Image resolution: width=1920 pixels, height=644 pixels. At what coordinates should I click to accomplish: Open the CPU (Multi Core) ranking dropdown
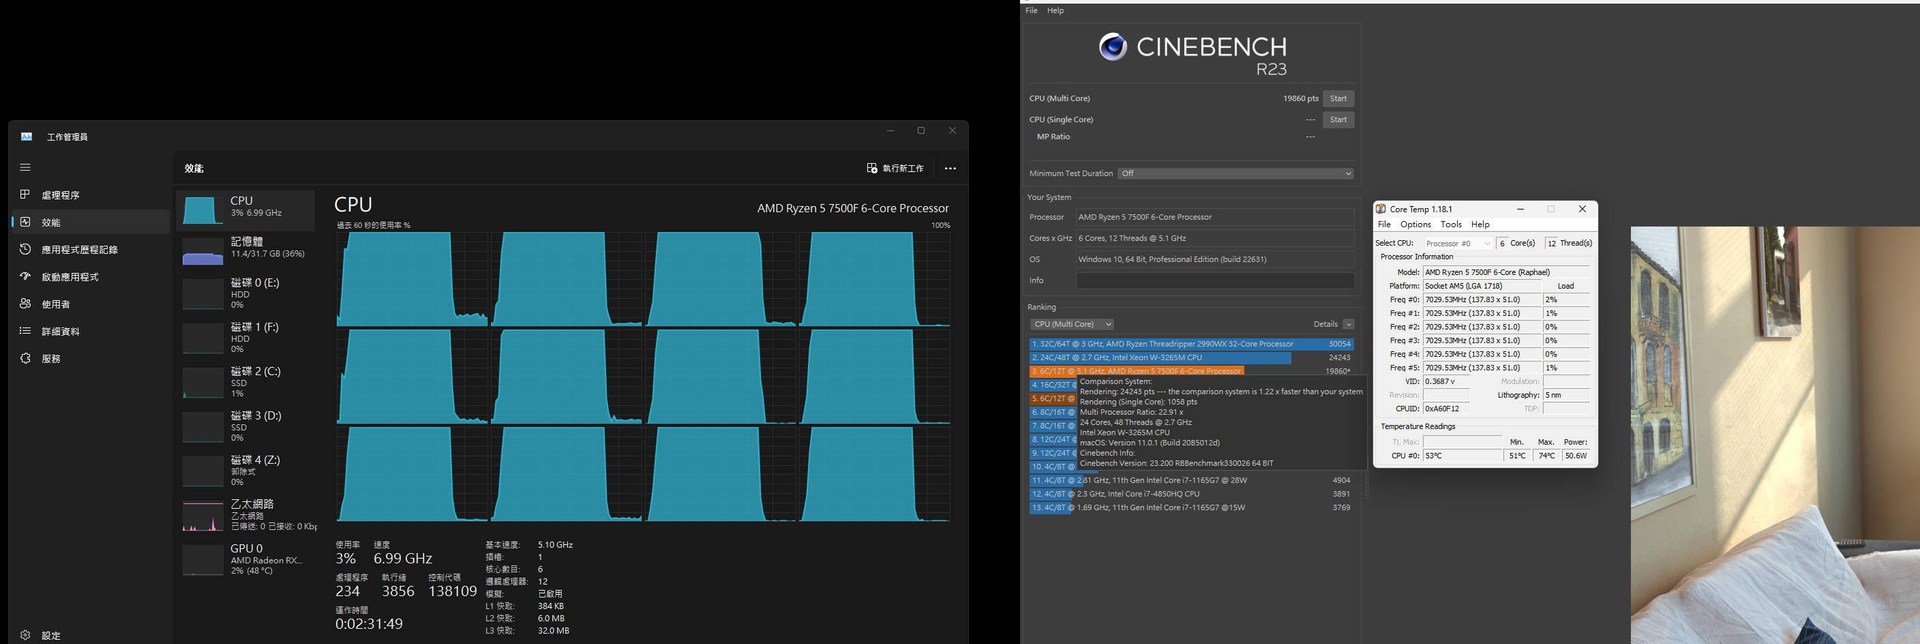1072,324
